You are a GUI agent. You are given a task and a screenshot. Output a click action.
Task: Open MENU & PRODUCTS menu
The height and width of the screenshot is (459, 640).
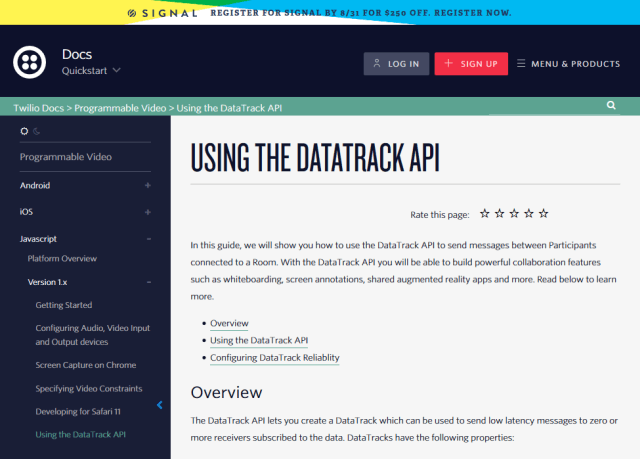coord(568,64)
